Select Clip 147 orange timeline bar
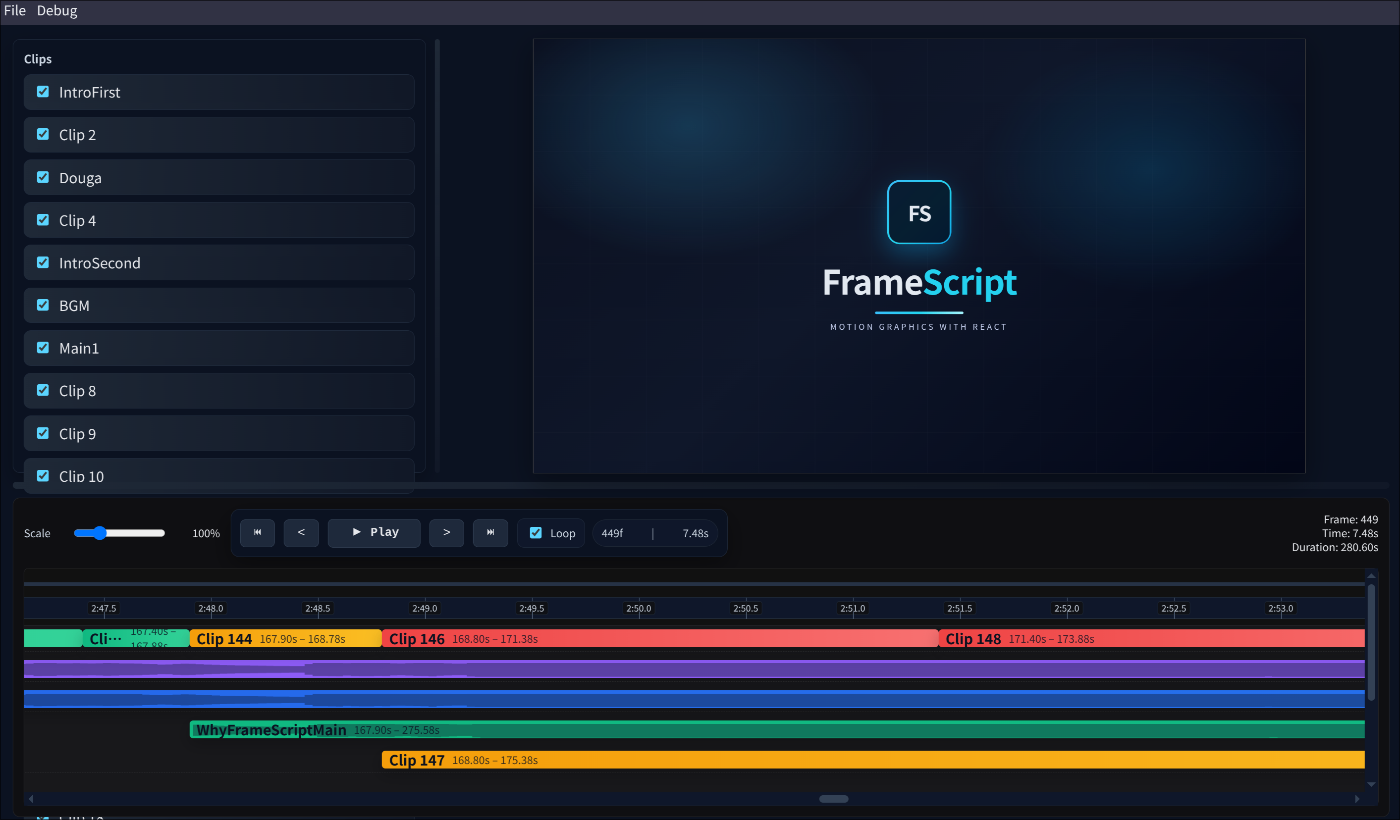This screenshot has height=820, width=1400. tap(873, 760)
